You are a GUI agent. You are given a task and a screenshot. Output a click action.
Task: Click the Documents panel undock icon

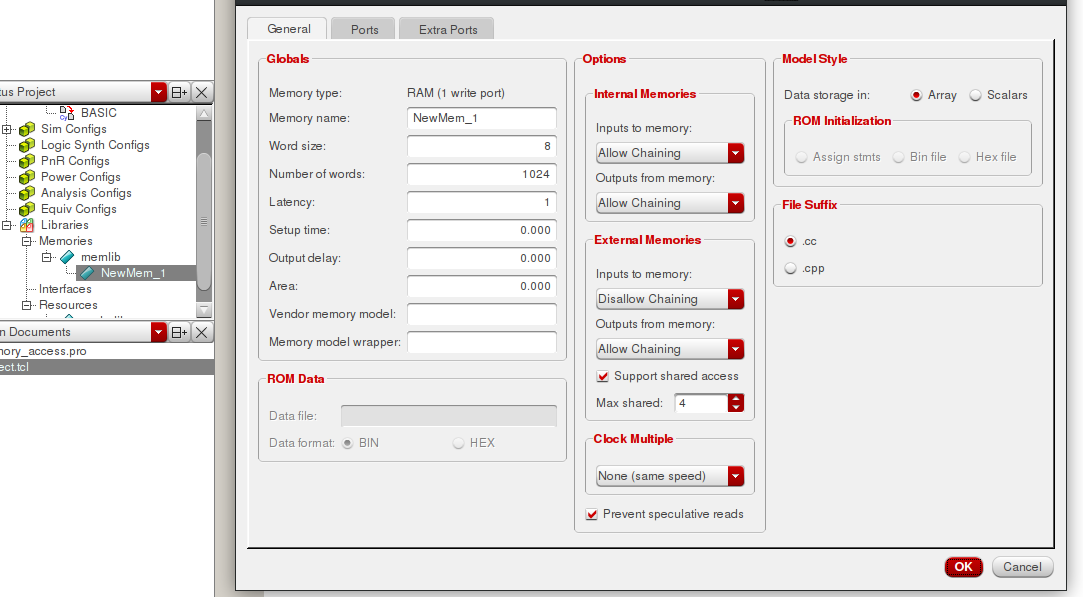tap(179, 332)
